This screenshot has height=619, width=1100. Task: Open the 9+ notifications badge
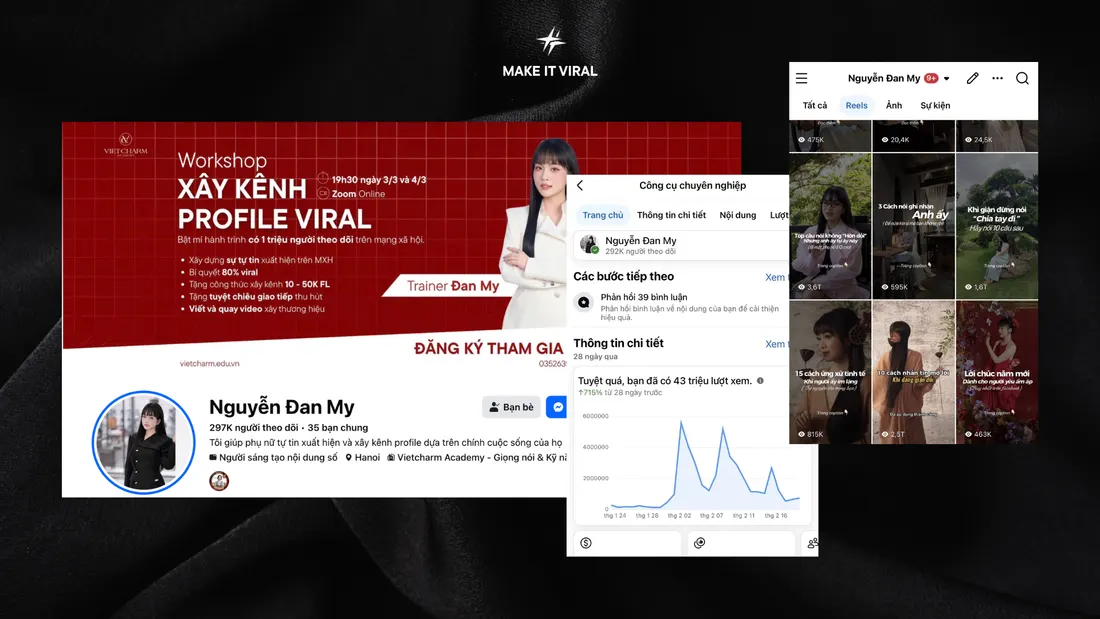pos(932,78)
